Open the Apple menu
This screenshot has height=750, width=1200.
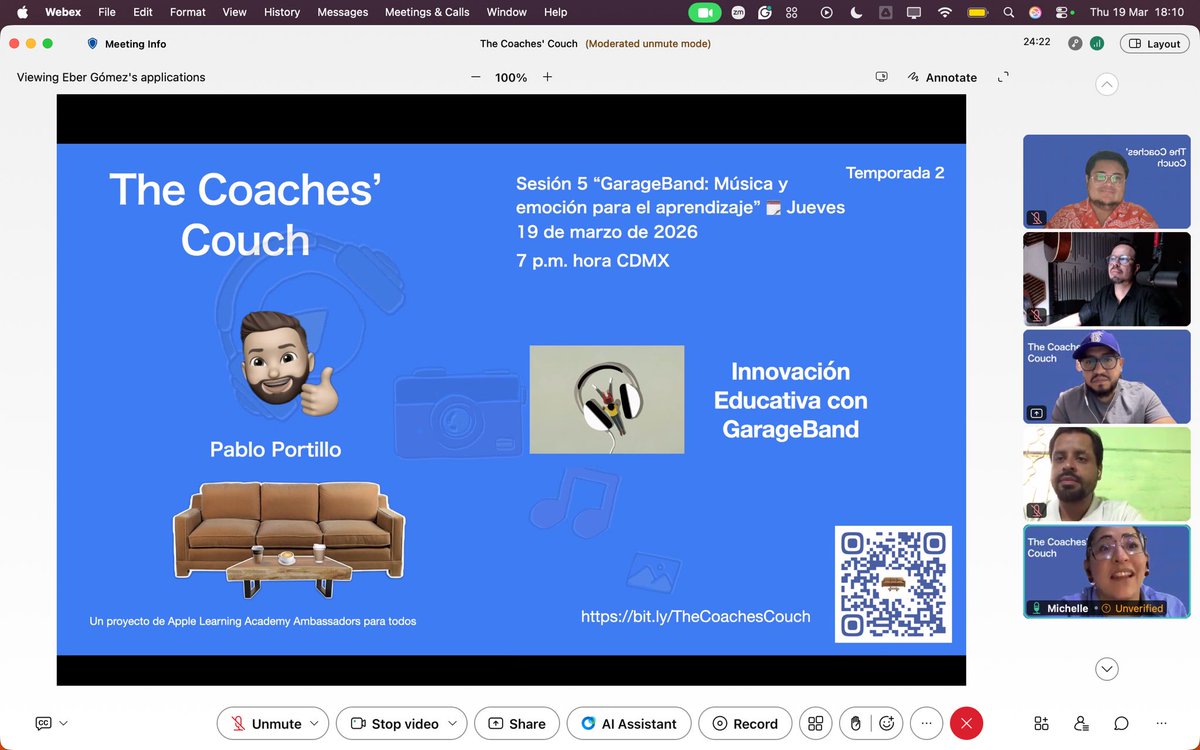click(22, 12)
